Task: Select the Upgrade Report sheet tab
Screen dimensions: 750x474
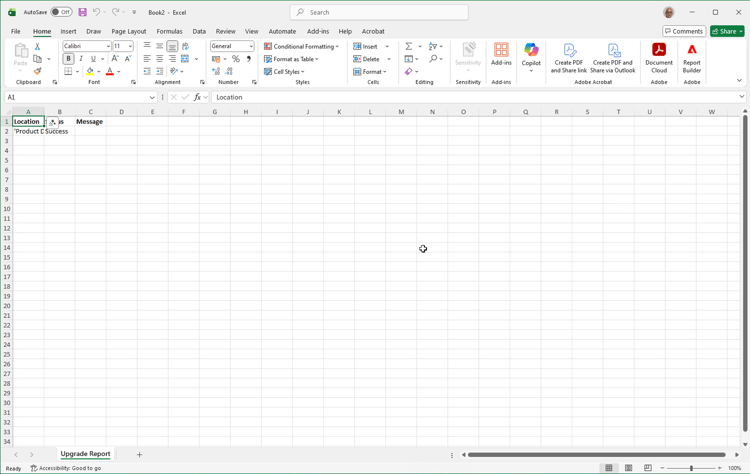Action: click(x=85, y=453)
